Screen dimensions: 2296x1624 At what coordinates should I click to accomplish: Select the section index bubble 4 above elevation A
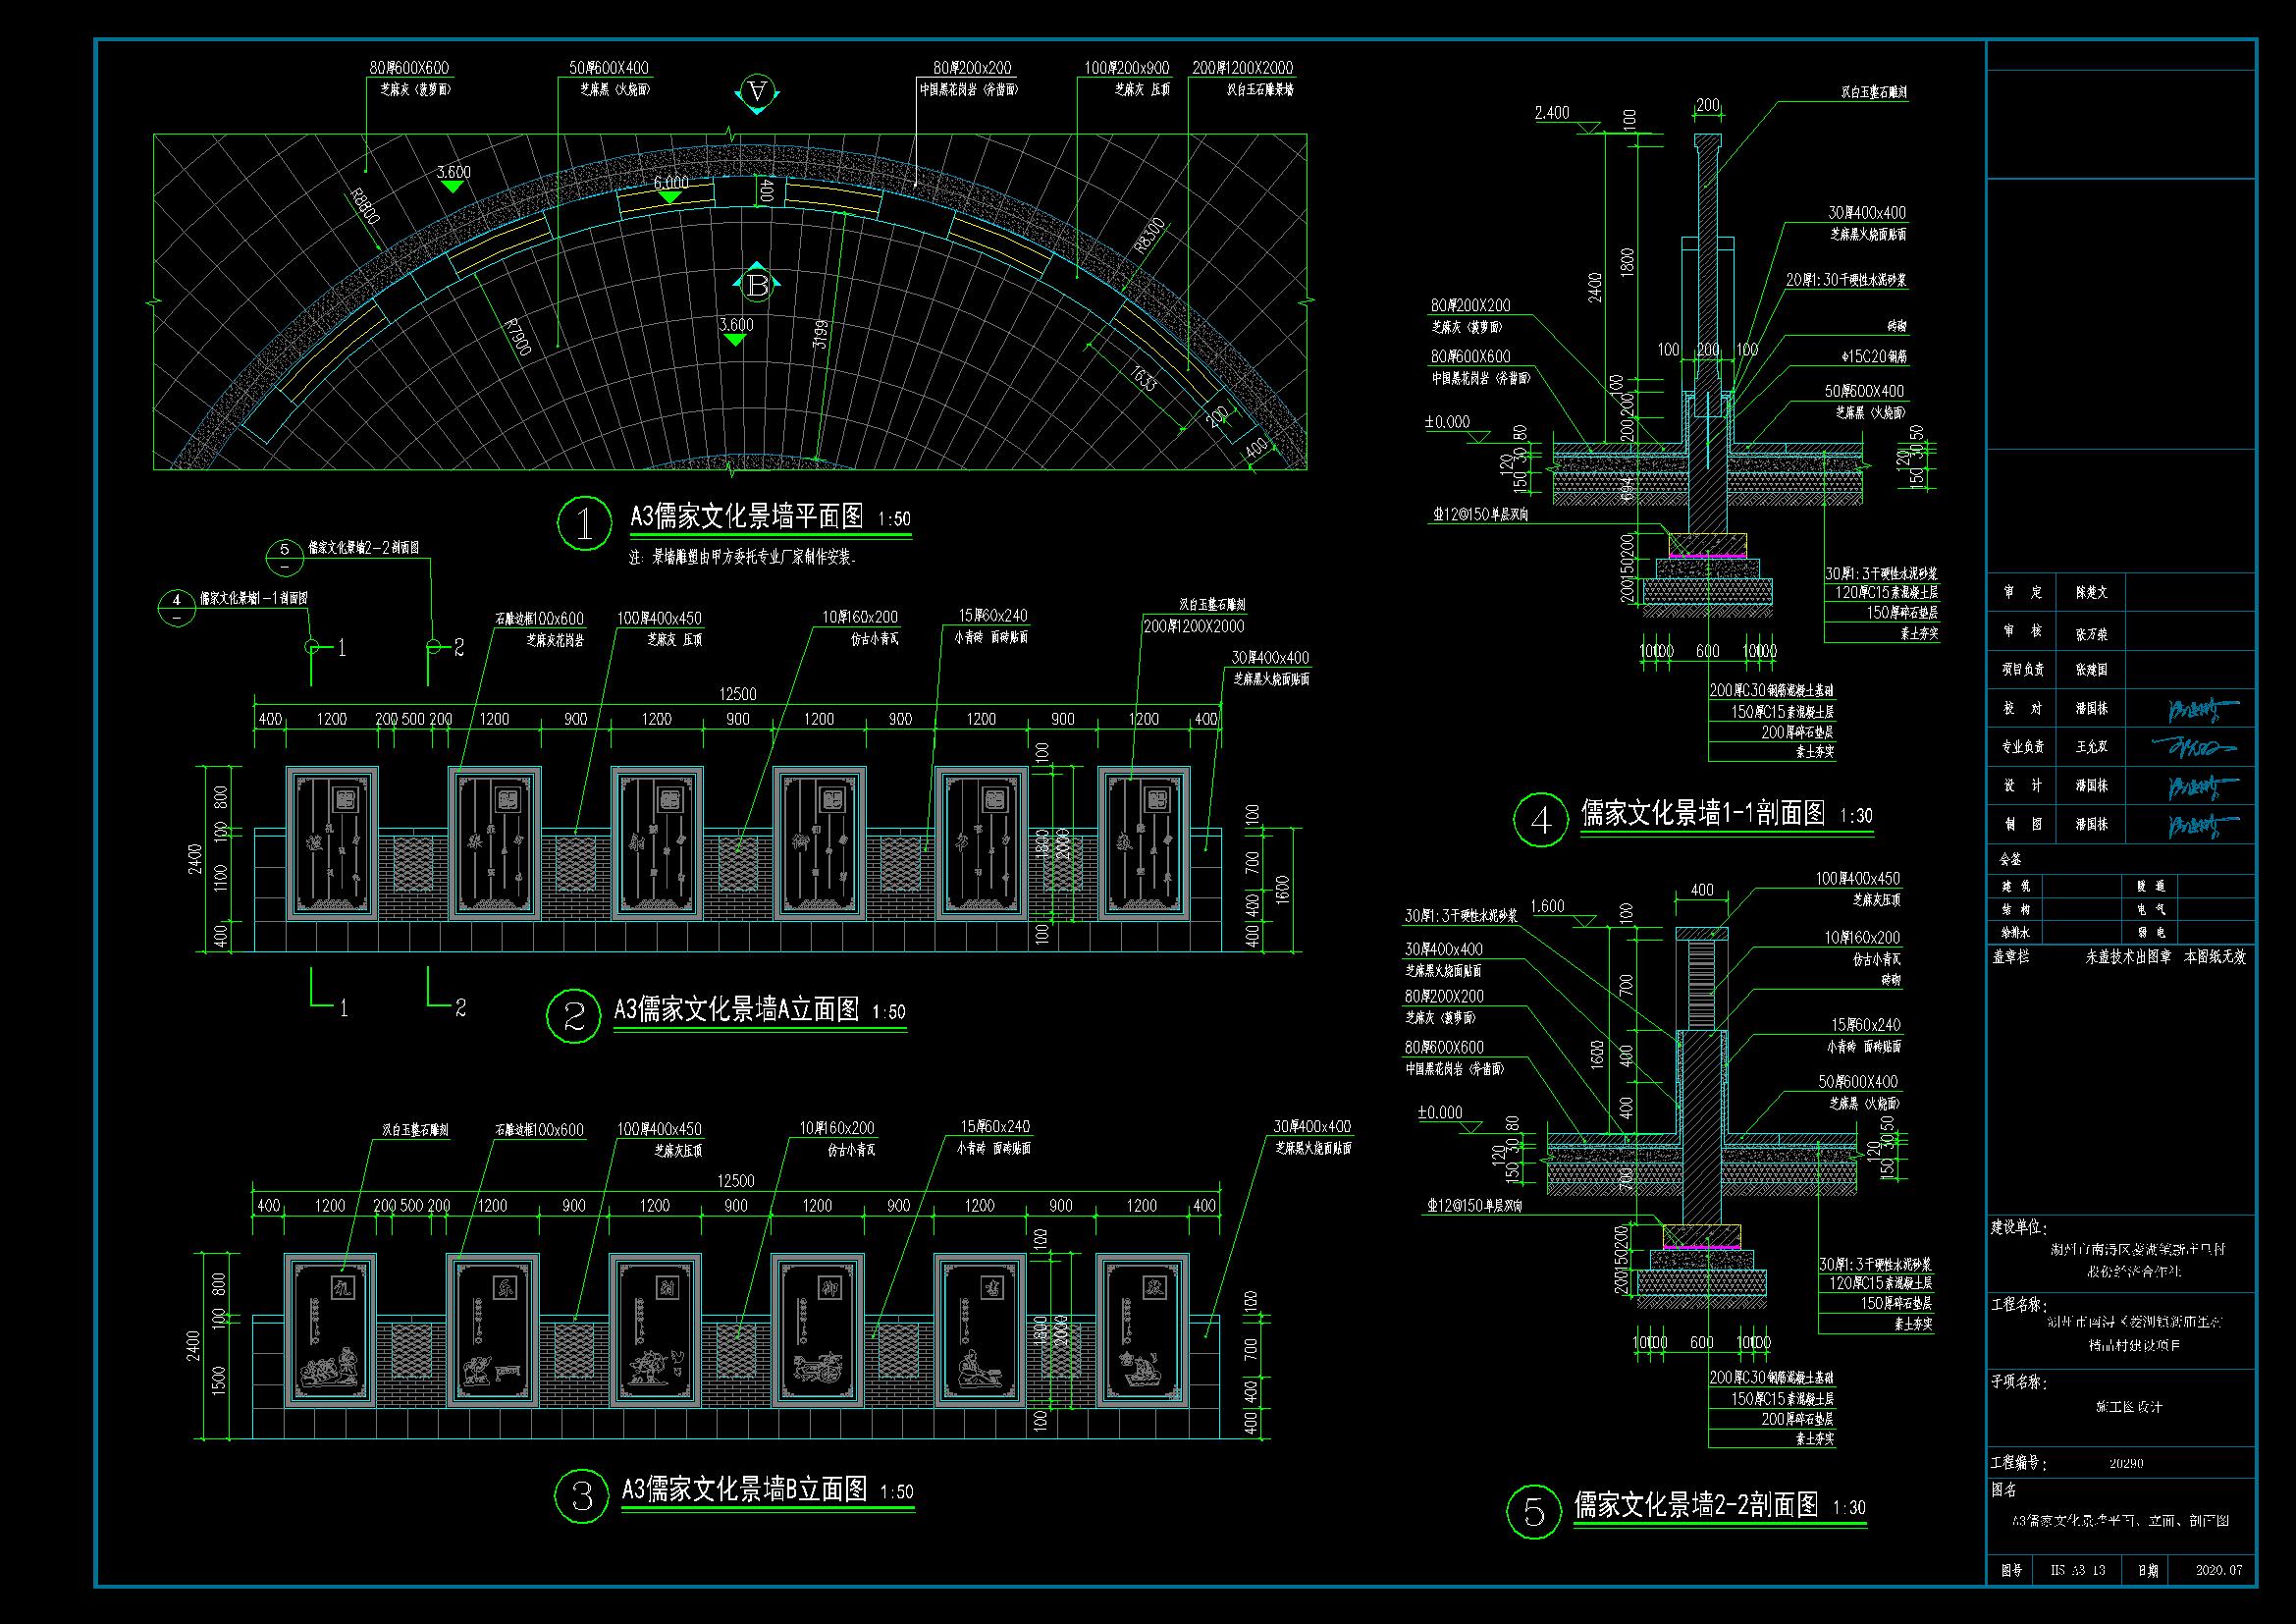[x=177, y=607]
